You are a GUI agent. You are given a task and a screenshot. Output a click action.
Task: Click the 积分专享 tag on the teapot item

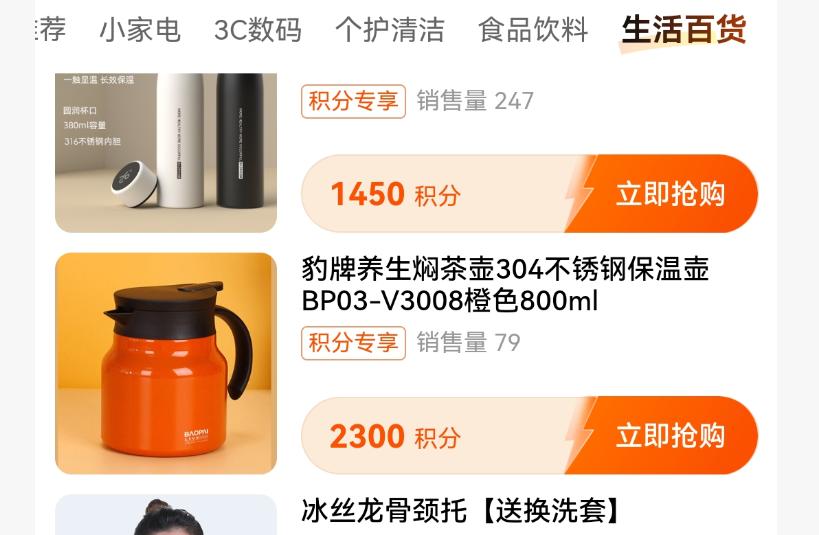pyautogui.click(x=354, y=343)
